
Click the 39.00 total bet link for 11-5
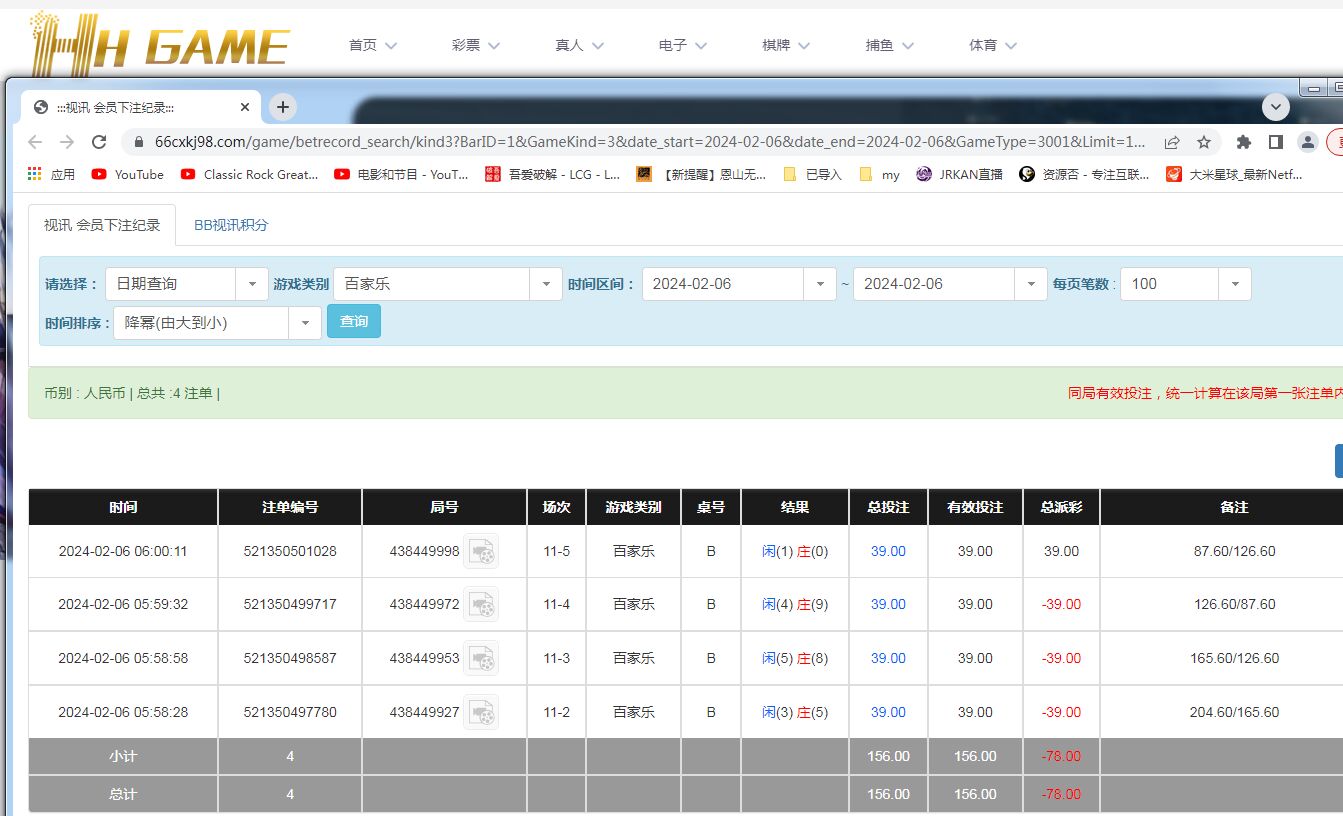pyautogui.click(x=888, y=551)
